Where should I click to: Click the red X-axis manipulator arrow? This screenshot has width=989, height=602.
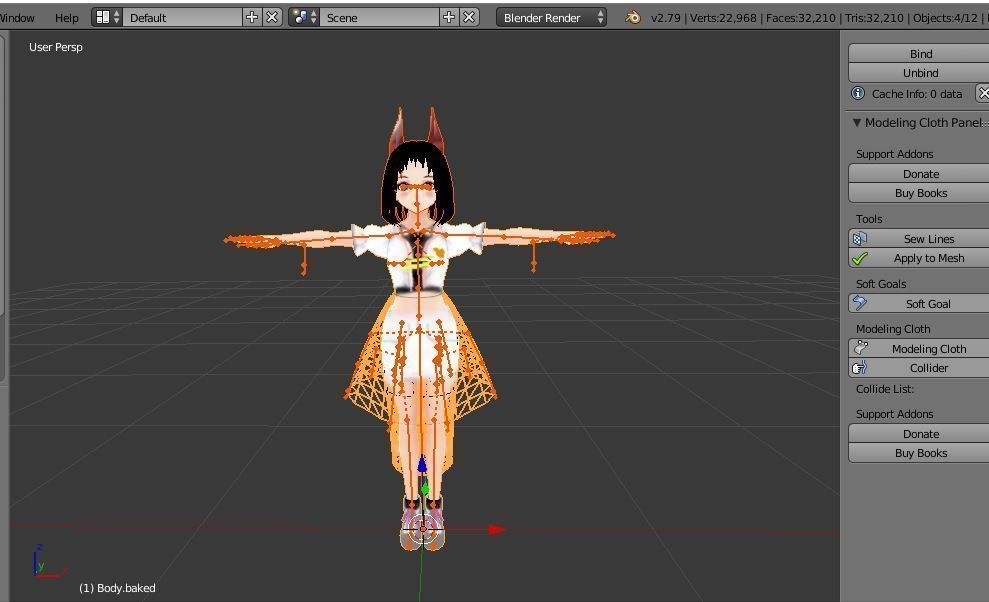pos(498,529)
